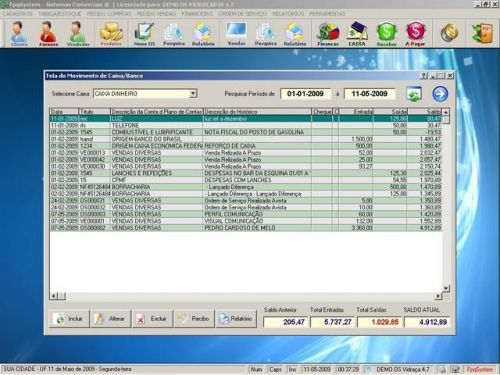
Task: Click Relatório icon left of Vendas
Action: click(203, 33)
